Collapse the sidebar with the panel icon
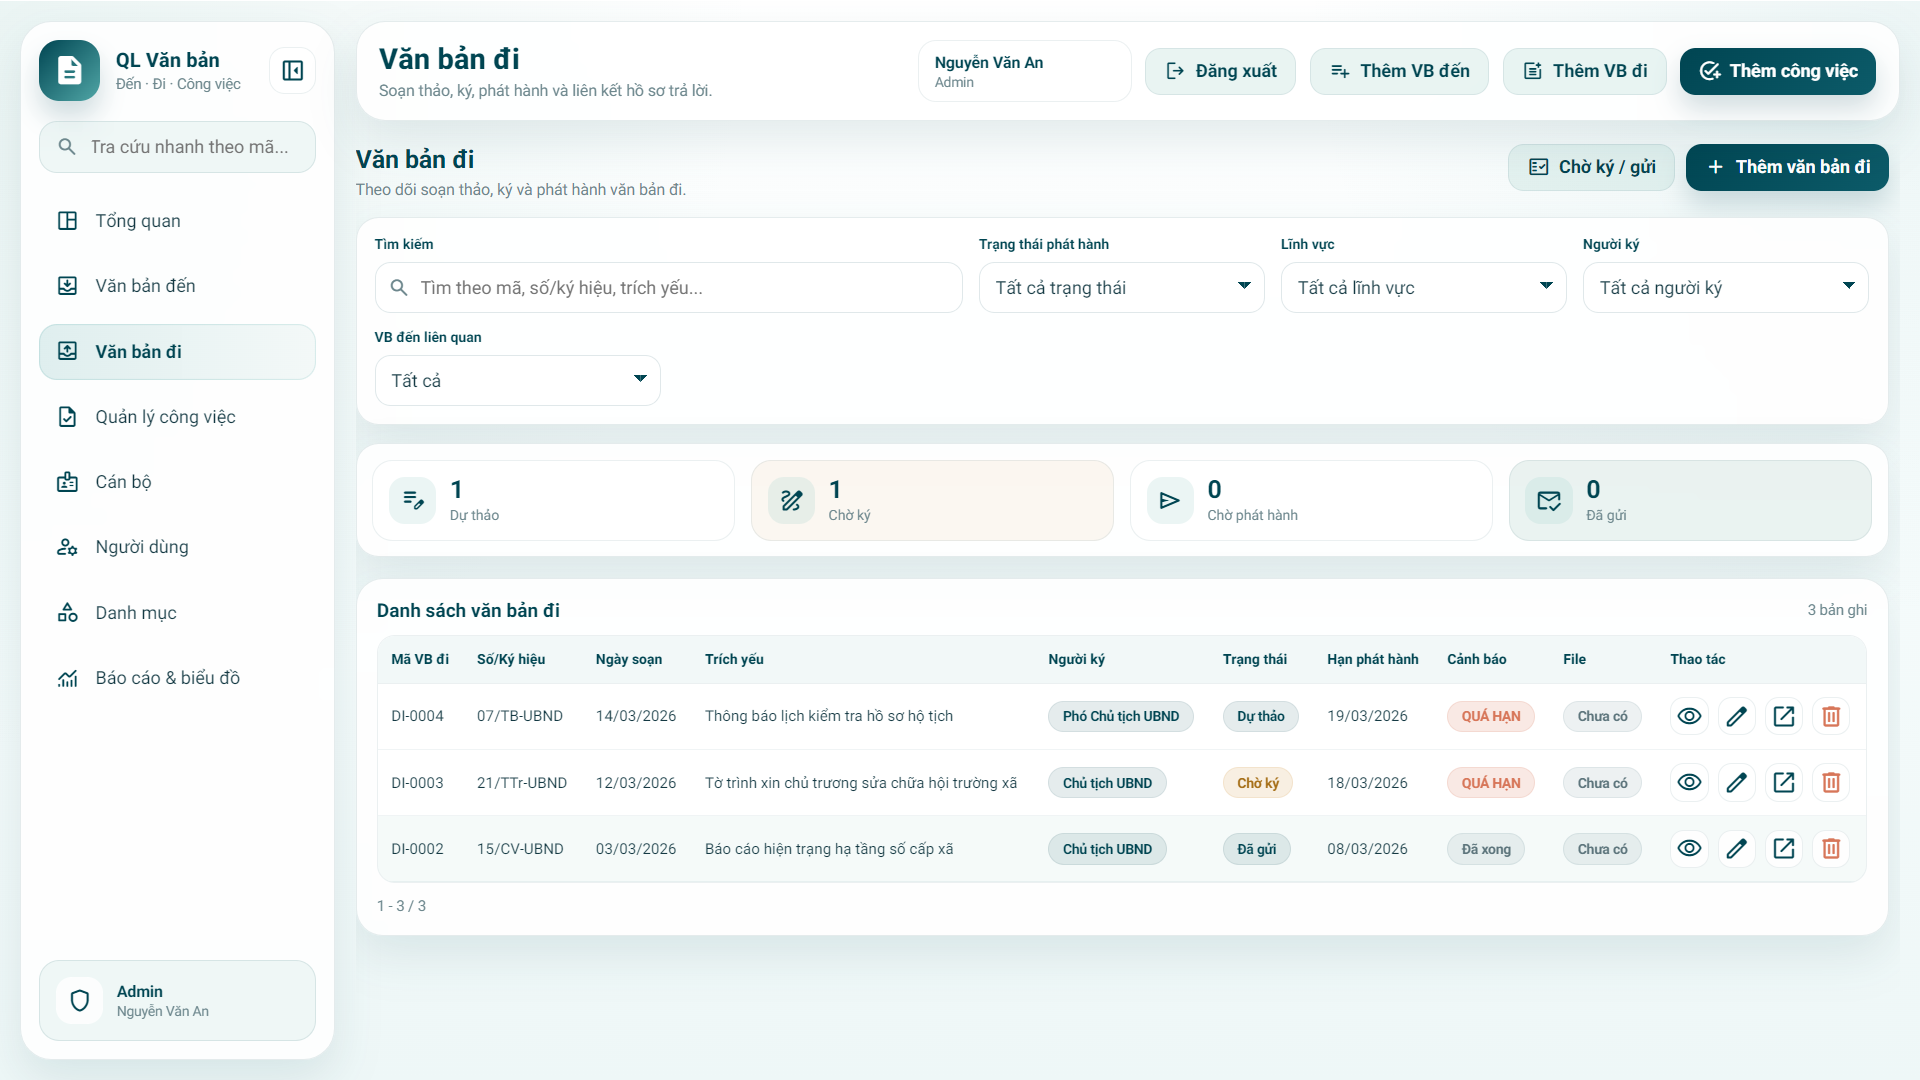Screen dimensions: 1920x1080 292,71
